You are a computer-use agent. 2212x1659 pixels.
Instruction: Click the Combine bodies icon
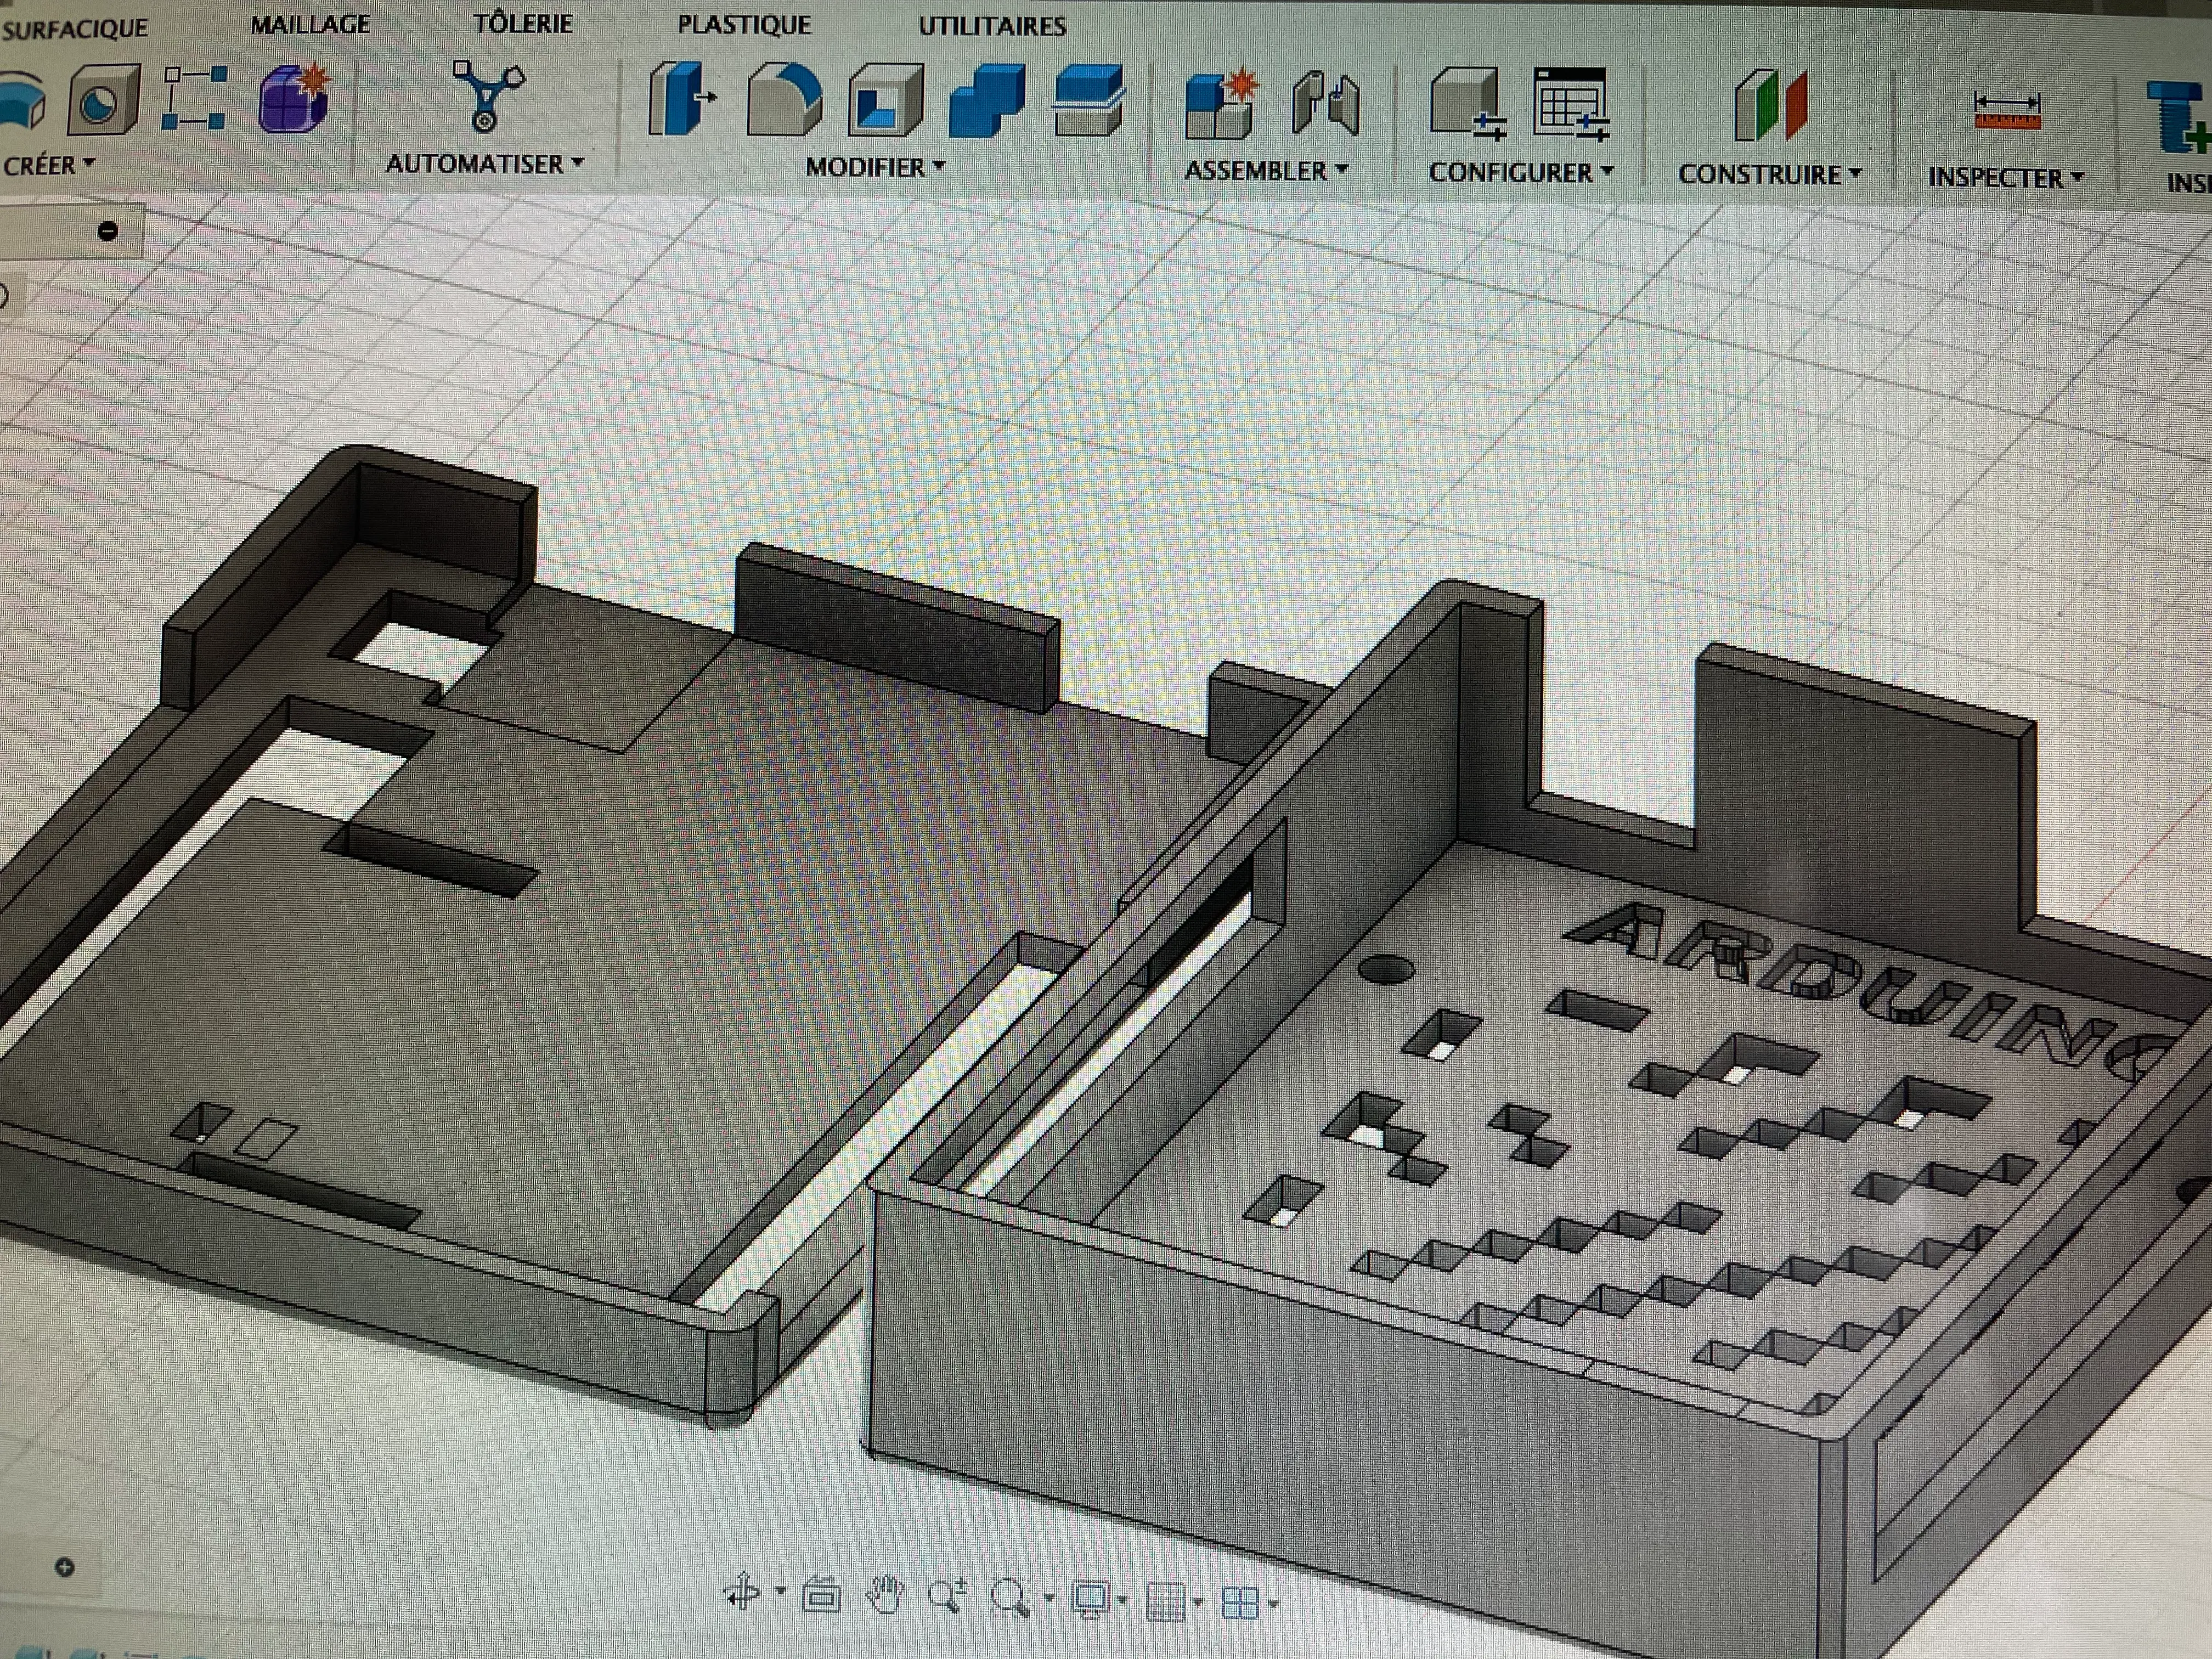coord(987,102)
